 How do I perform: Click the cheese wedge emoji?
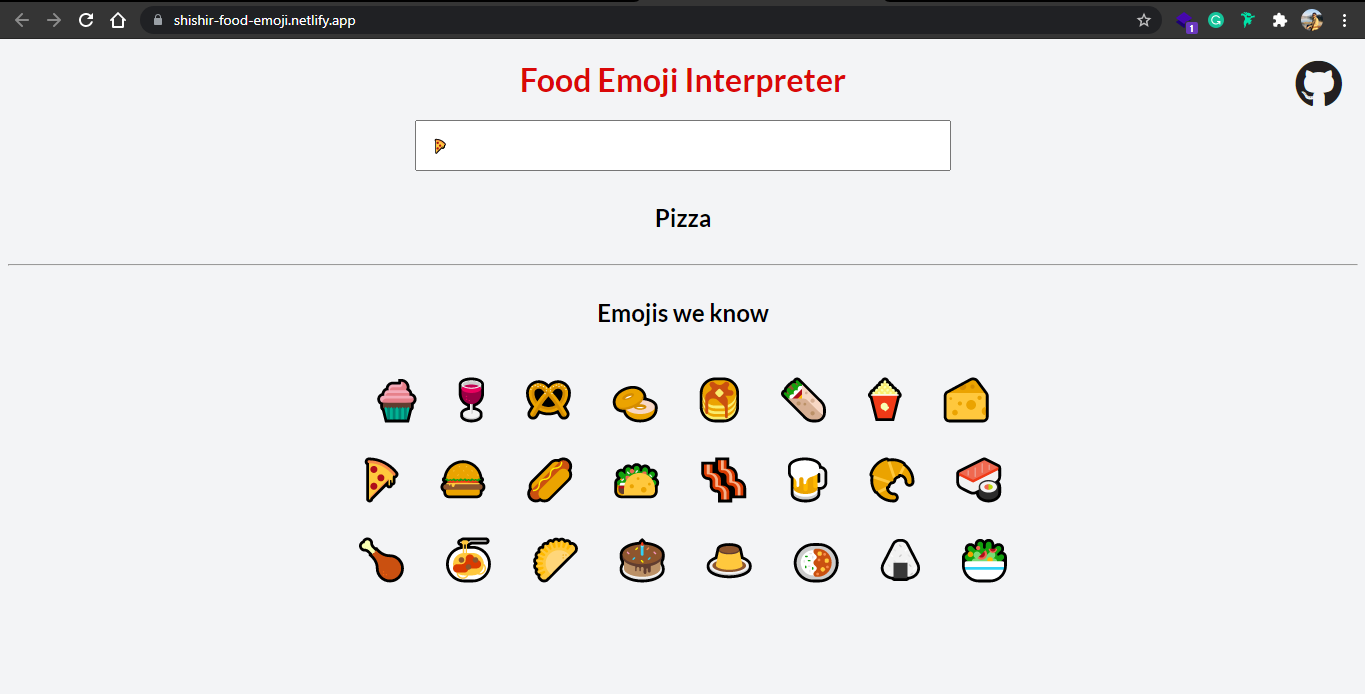pyautogui.click(x=965, y=399)
